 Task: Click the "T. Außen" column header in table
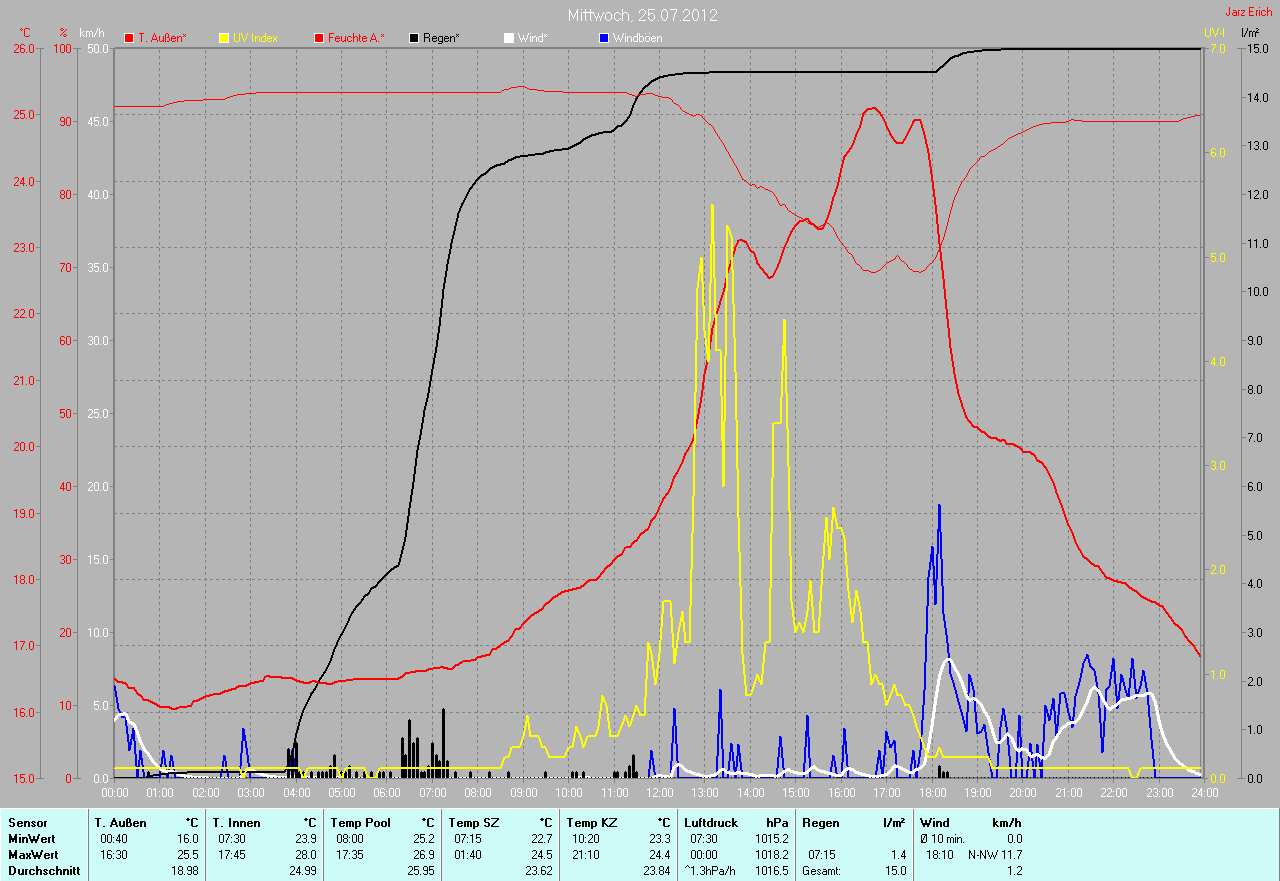click(x=121, y=823)
